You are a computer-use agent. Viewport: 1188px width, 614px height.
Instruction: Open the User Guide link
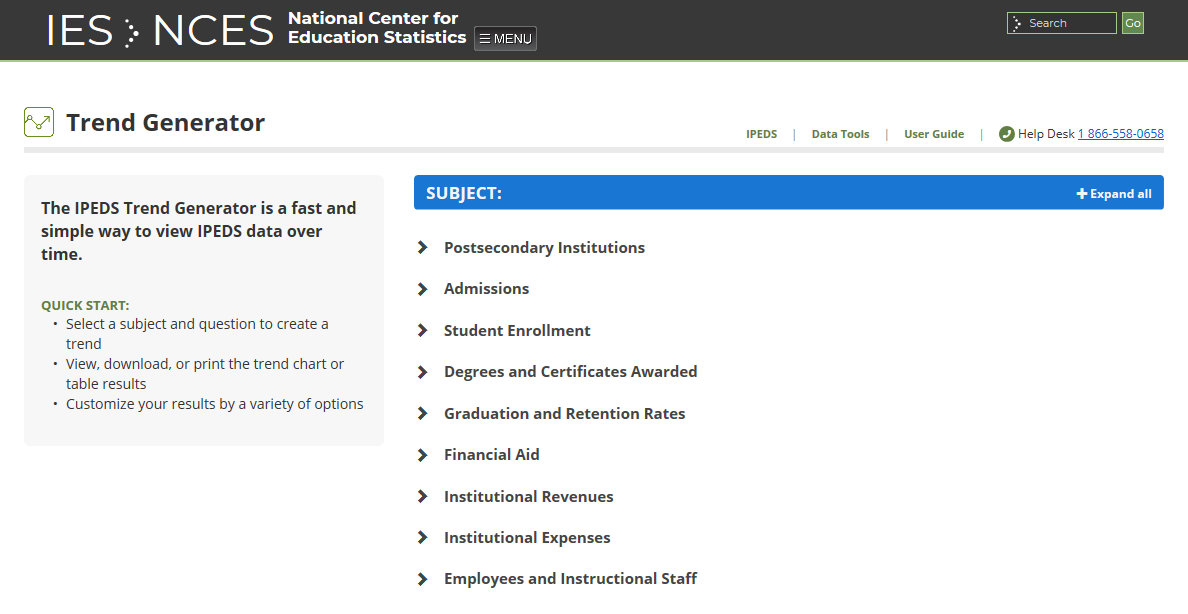[x=933, y=134]
